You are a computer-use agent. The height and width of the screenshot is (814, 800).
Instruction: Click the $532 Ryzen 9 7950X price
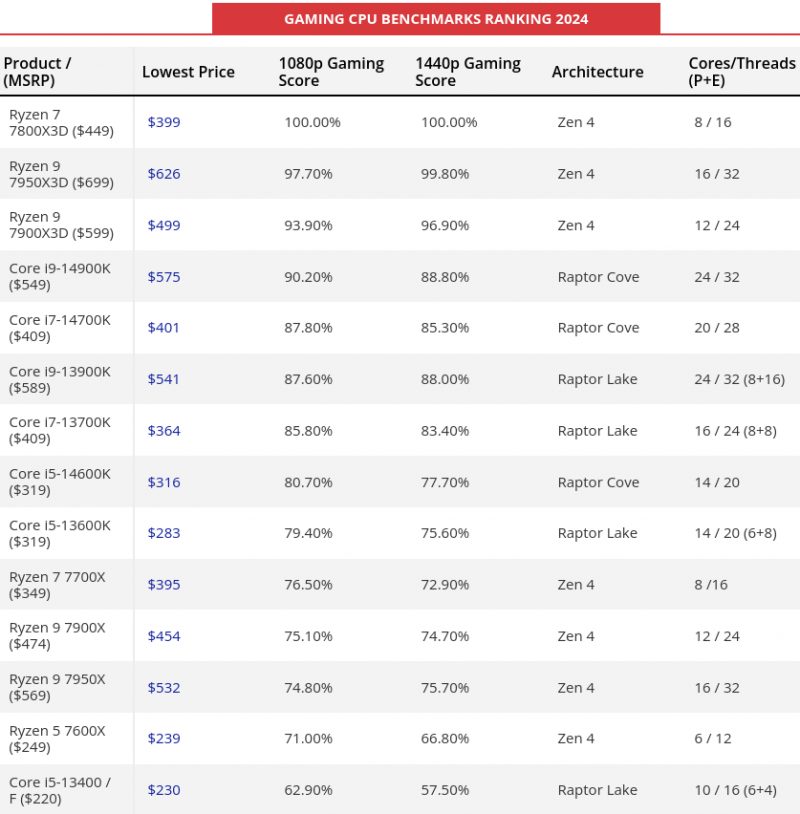164,688
